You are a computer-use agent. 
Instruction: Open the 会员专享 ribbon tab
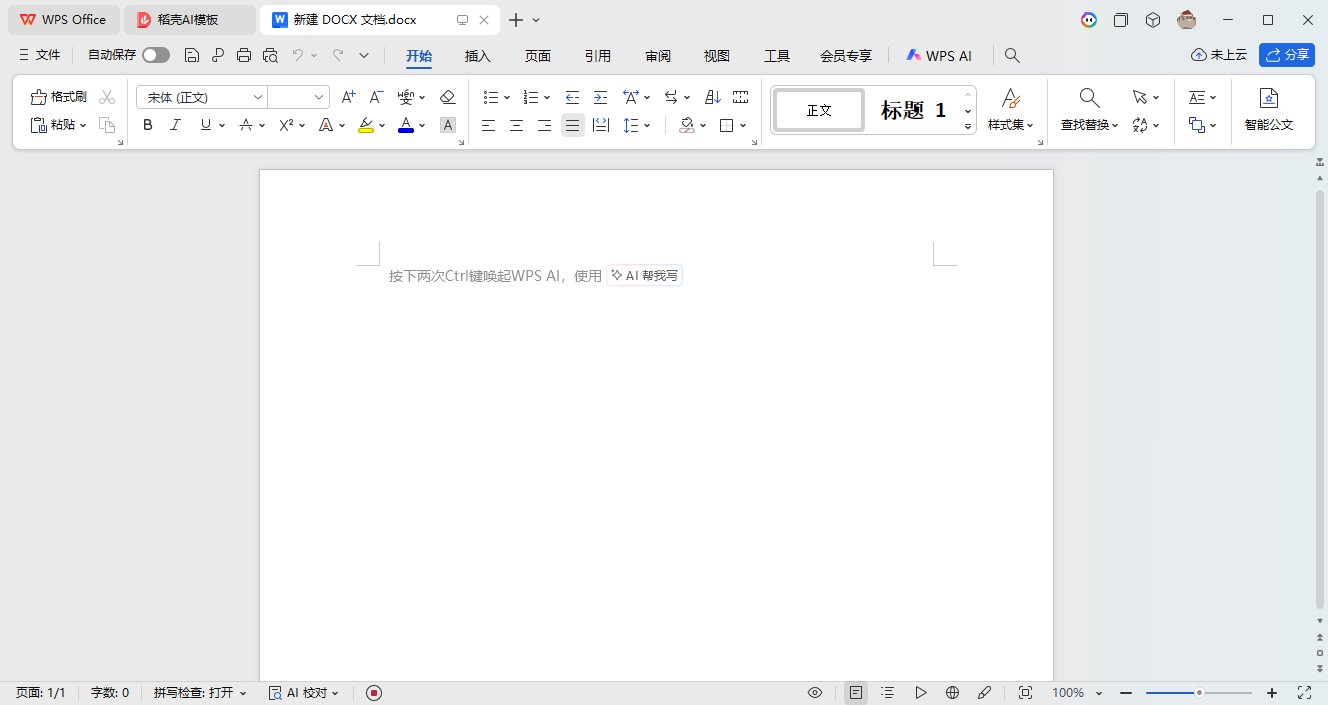(x=845, y=56)
